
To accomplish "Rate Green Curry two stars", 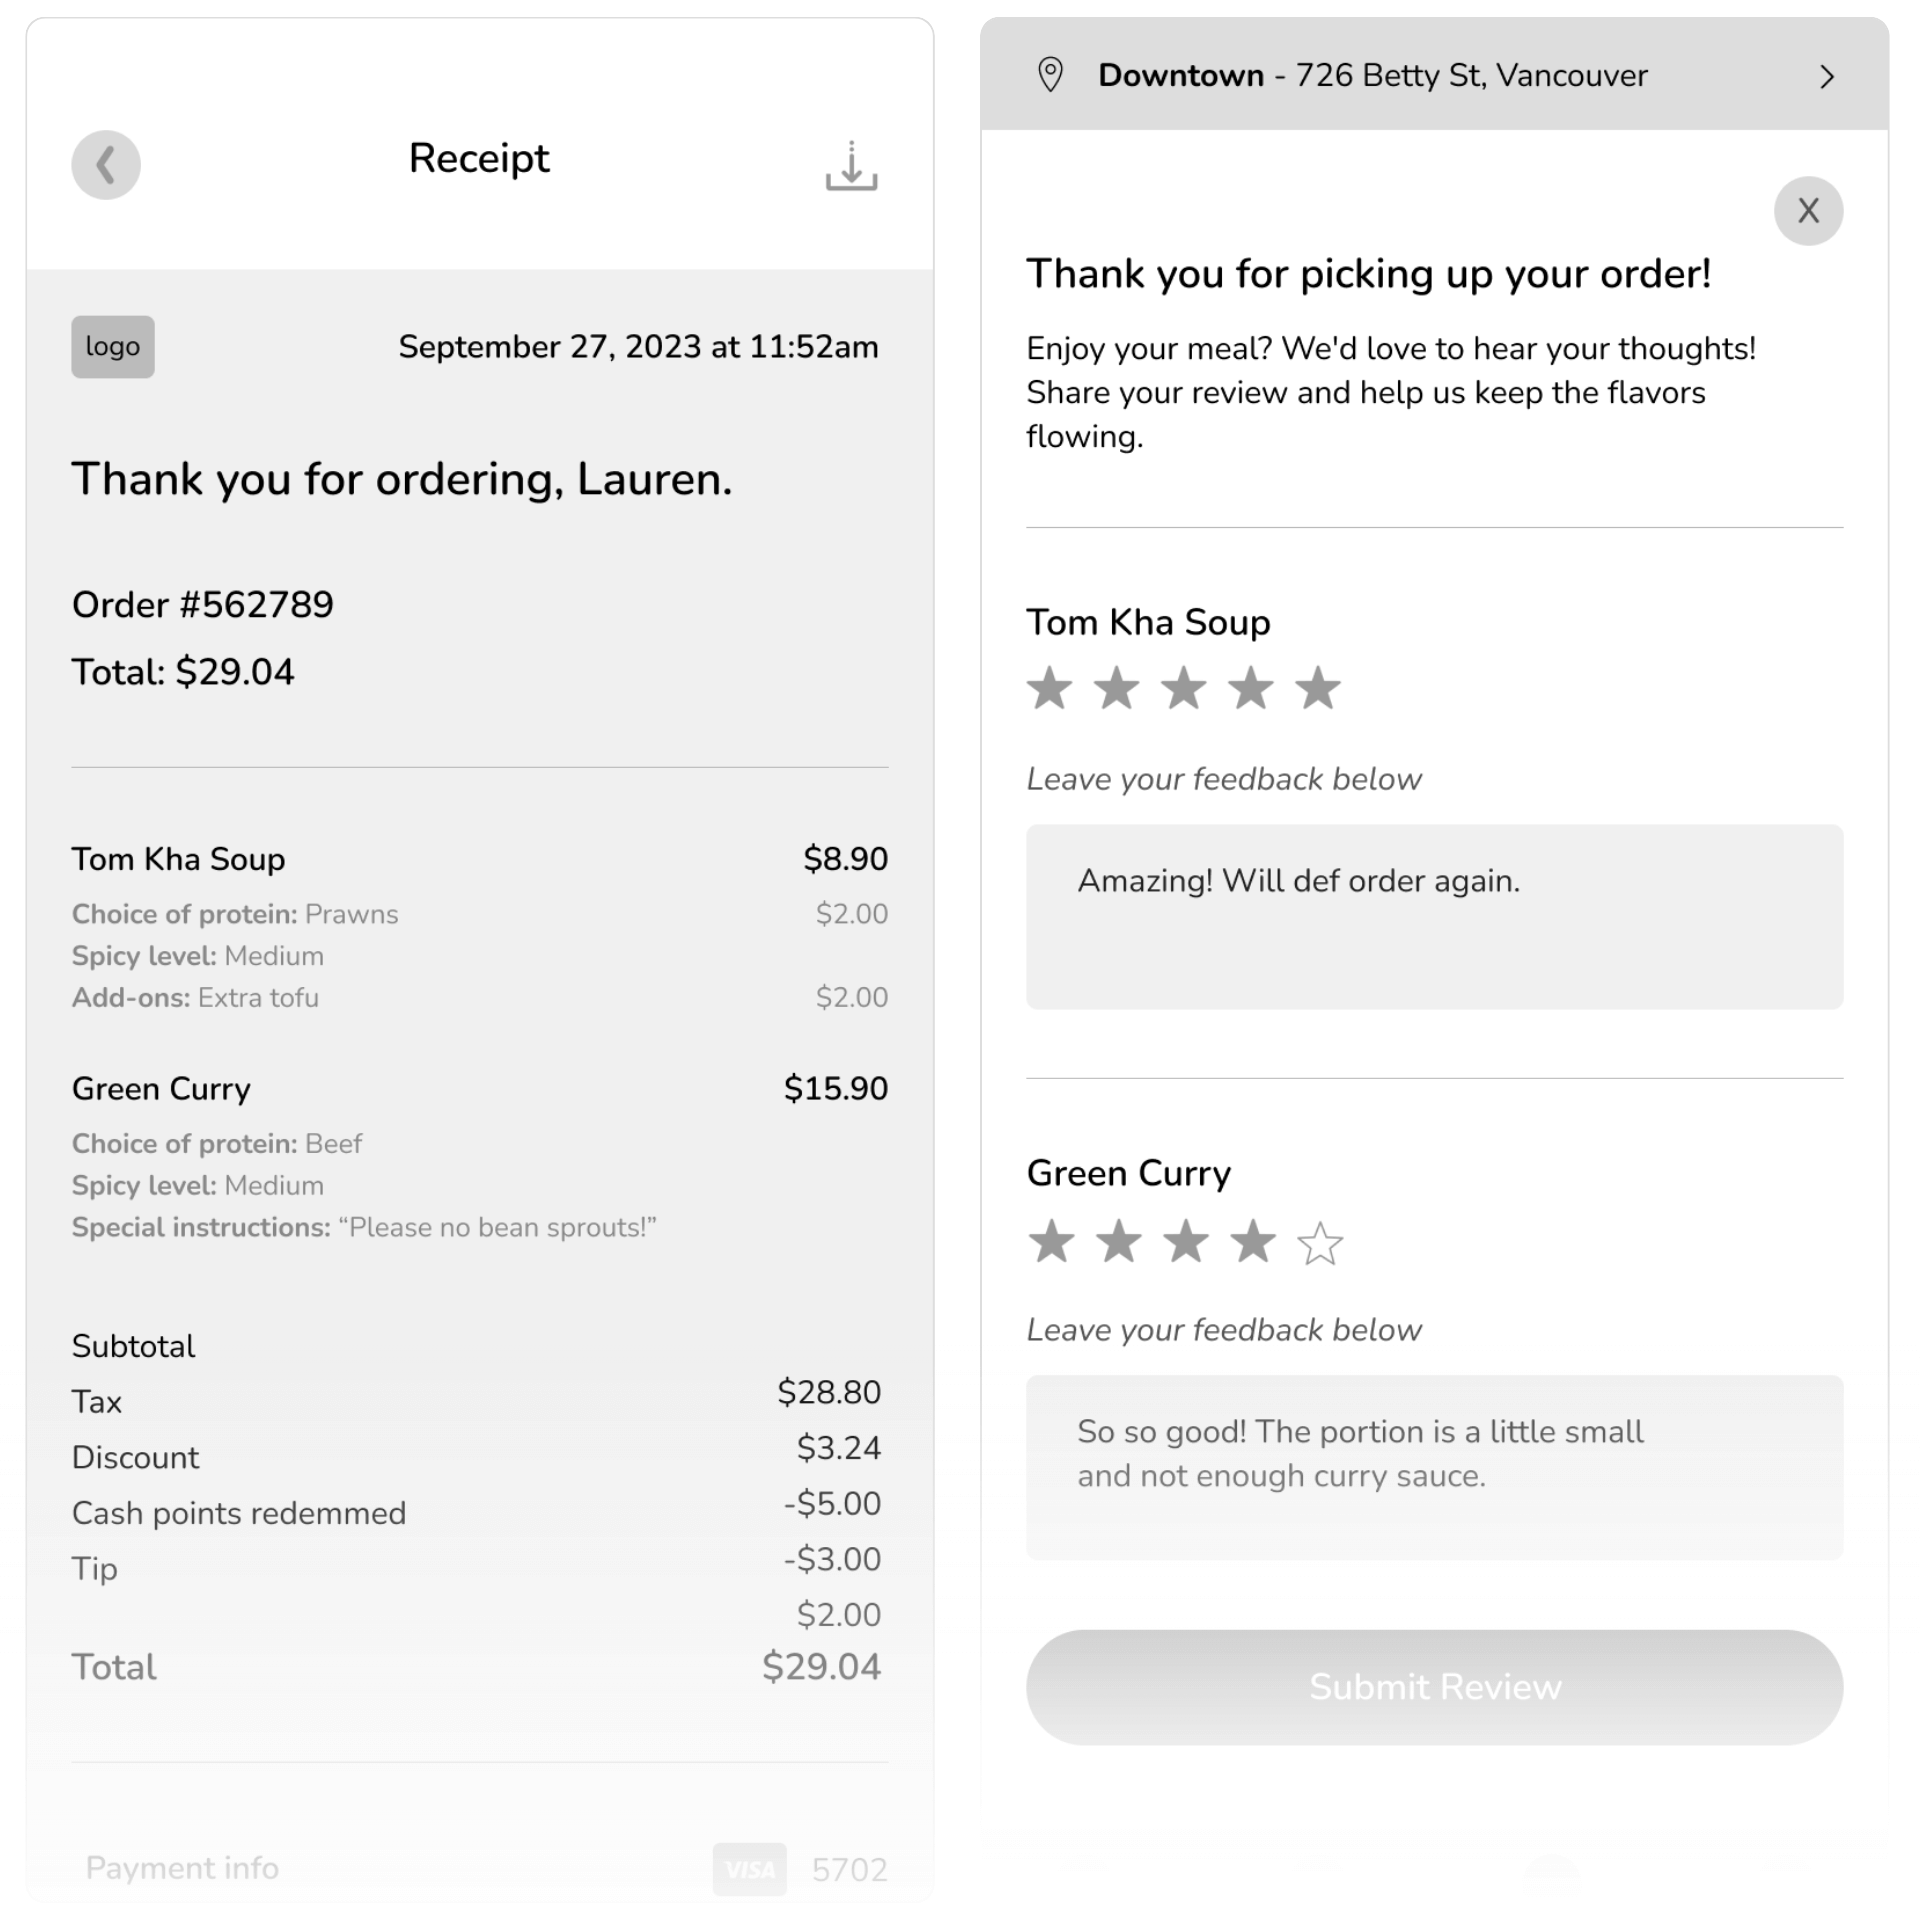I will 1118,1242.
